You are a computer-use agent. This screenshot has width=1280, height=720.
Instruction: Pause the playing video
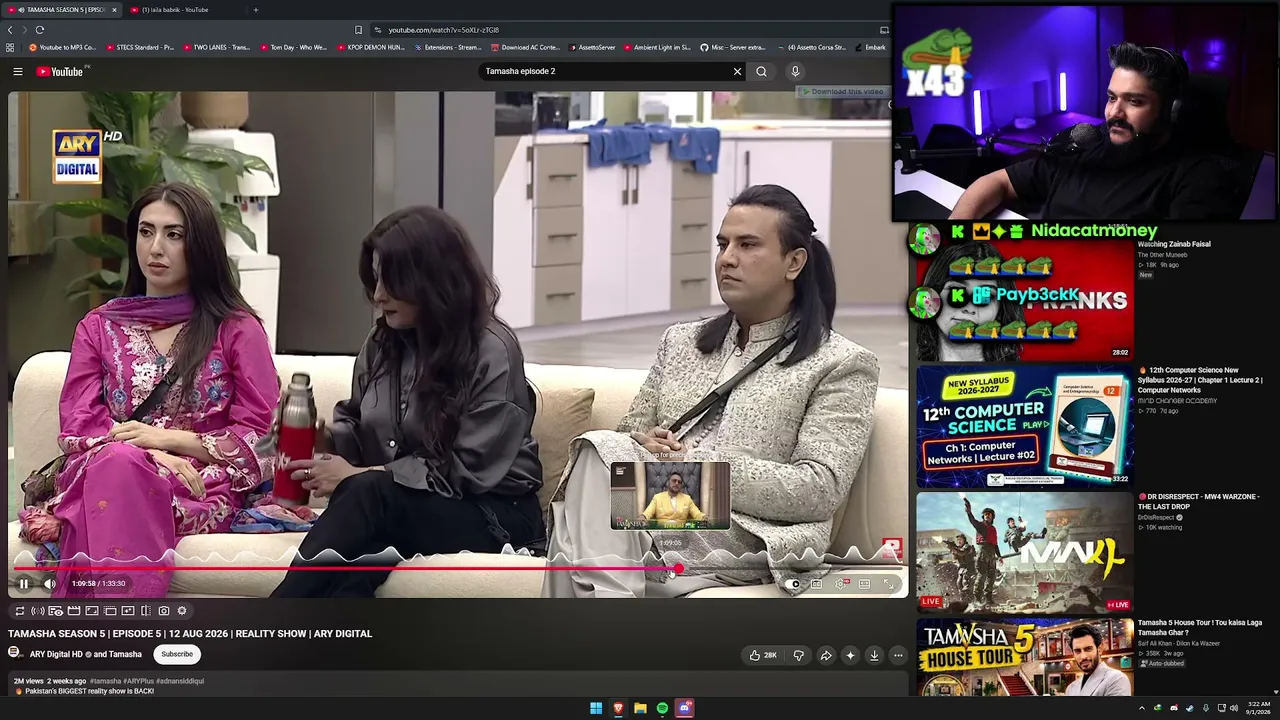coord(24,584)
